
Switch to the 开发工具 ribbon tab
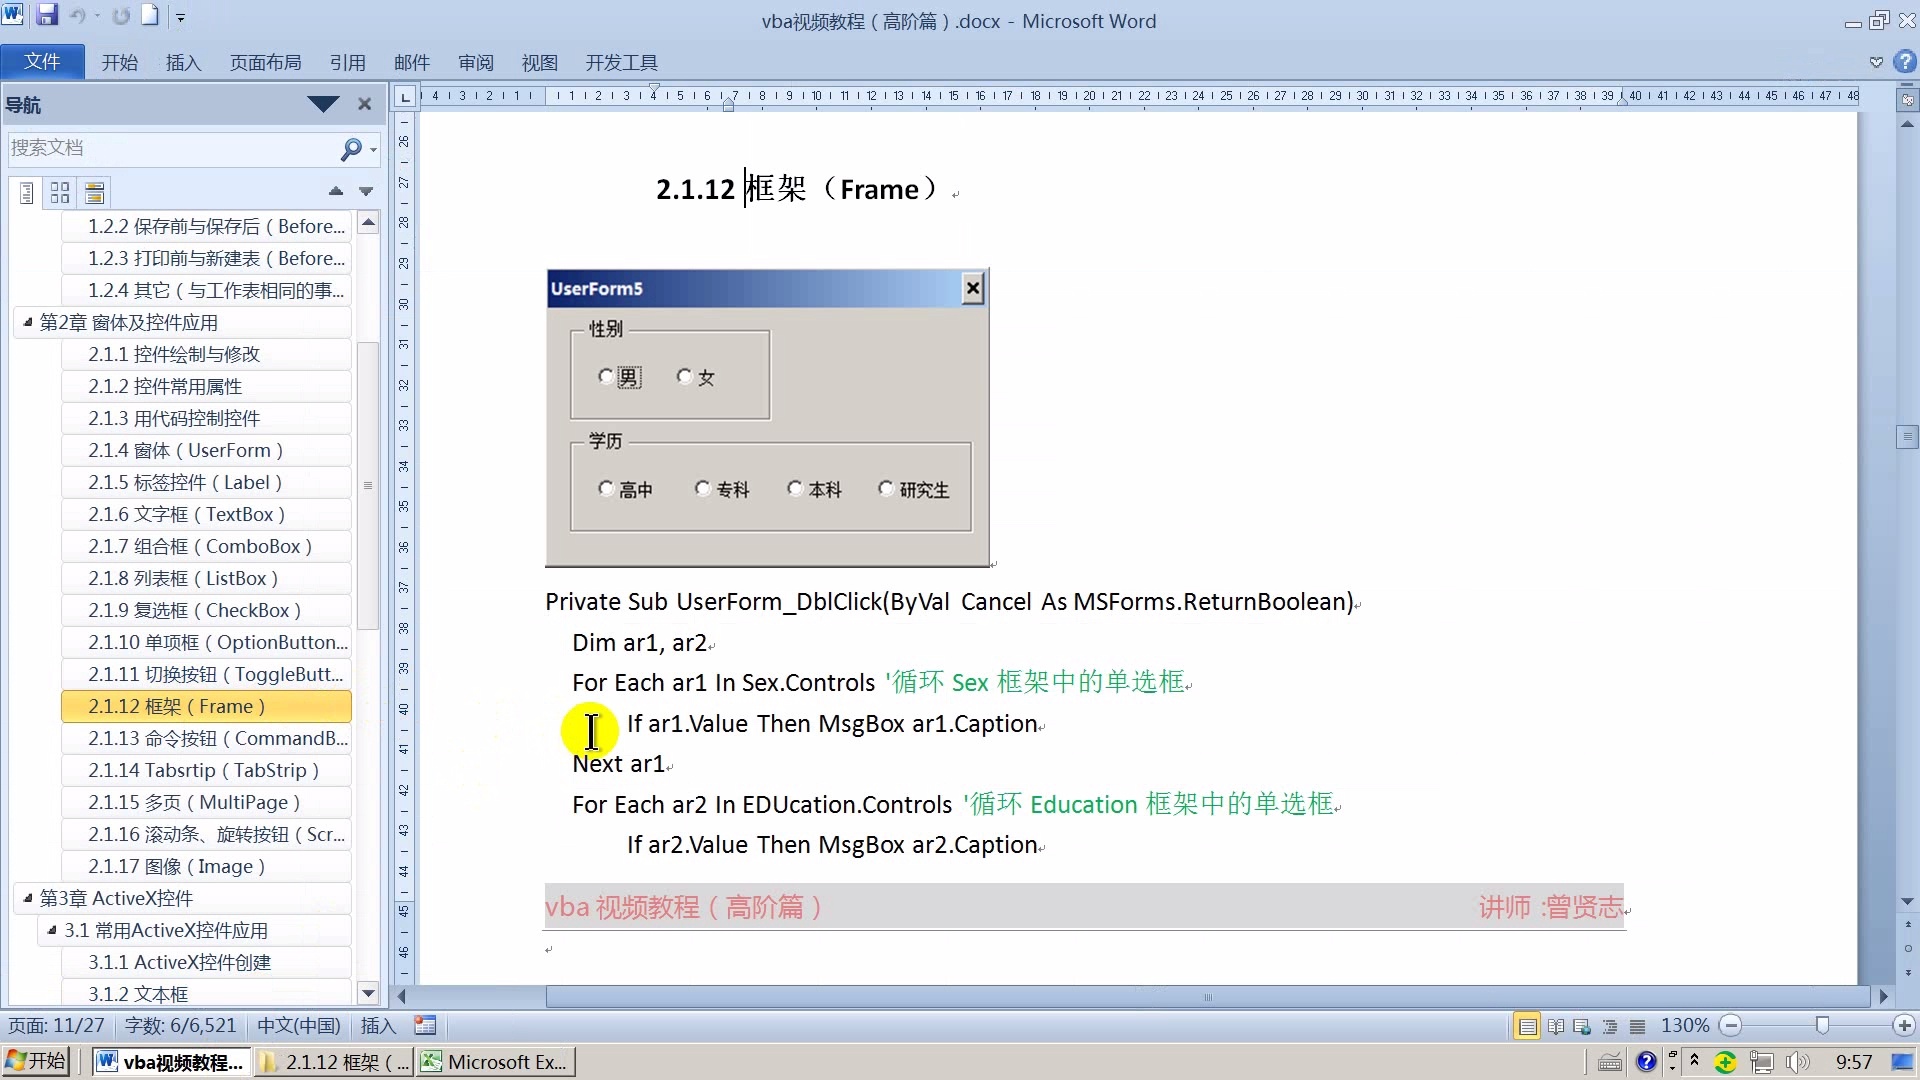[621, 62]
